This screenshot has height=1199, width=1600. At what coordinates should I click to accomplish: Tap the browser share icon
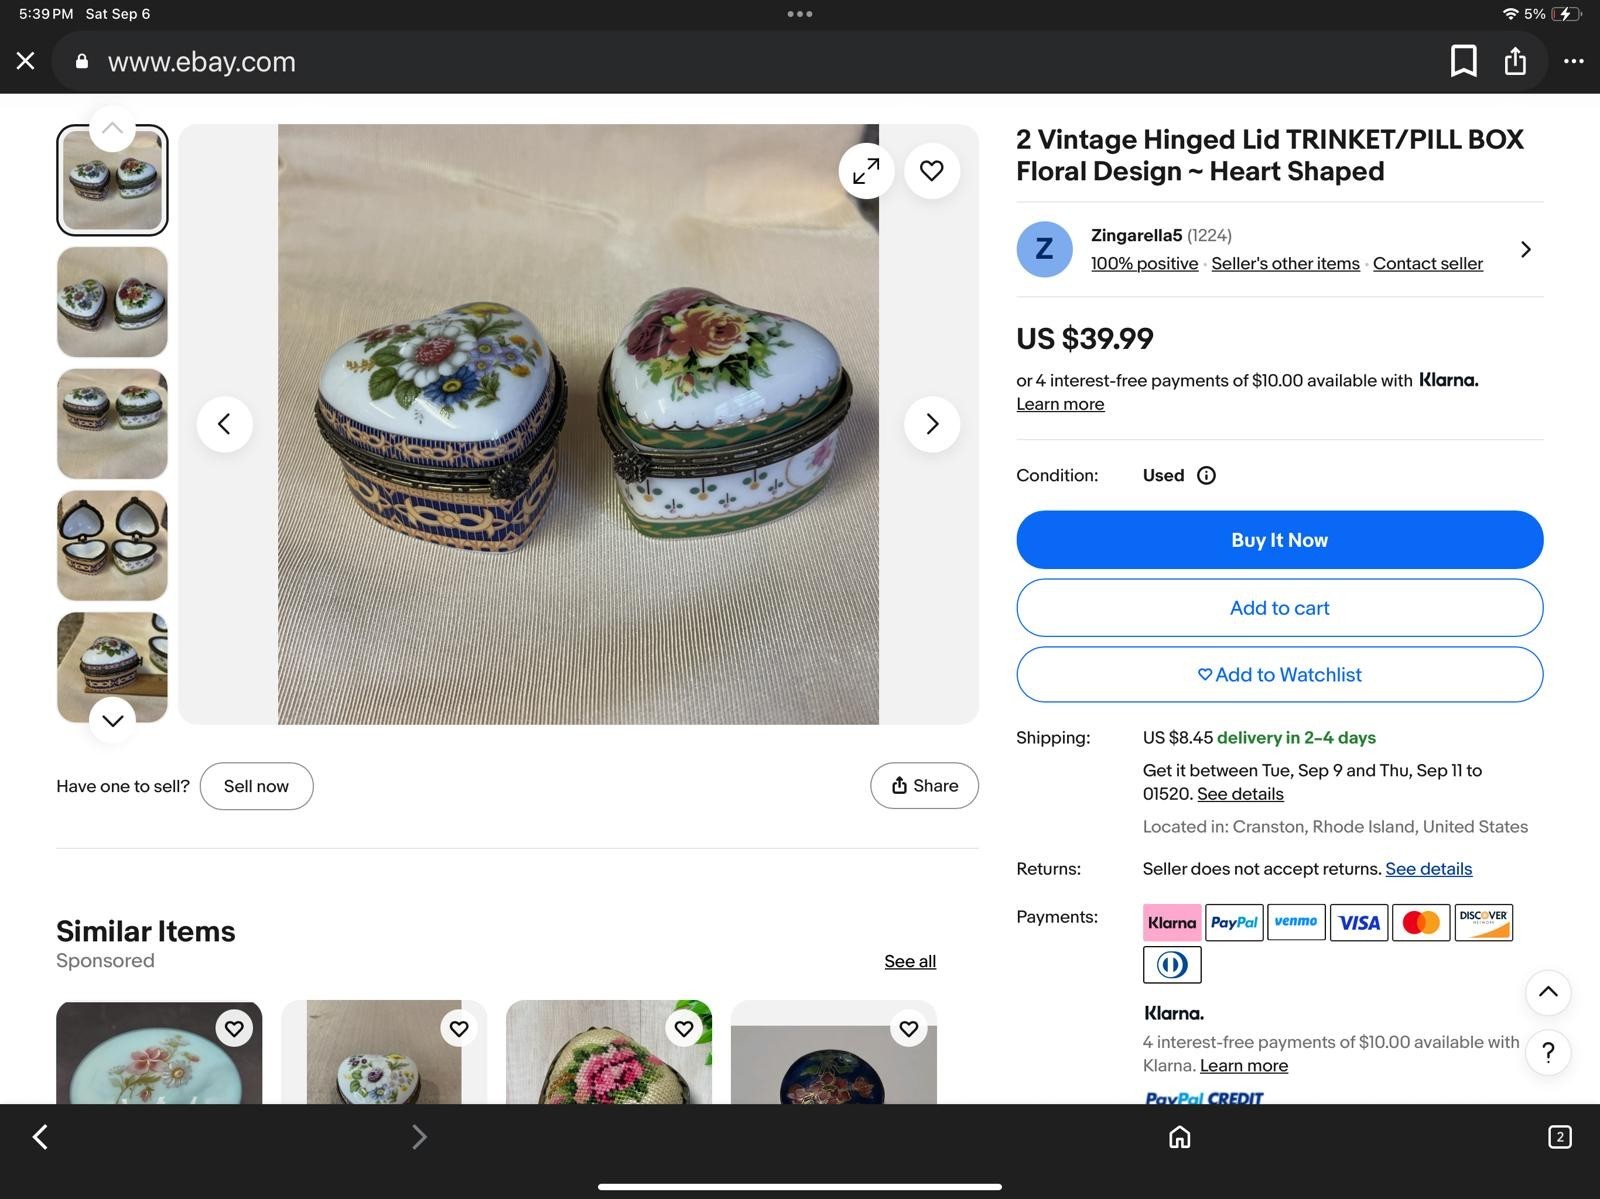(1516, 61)
